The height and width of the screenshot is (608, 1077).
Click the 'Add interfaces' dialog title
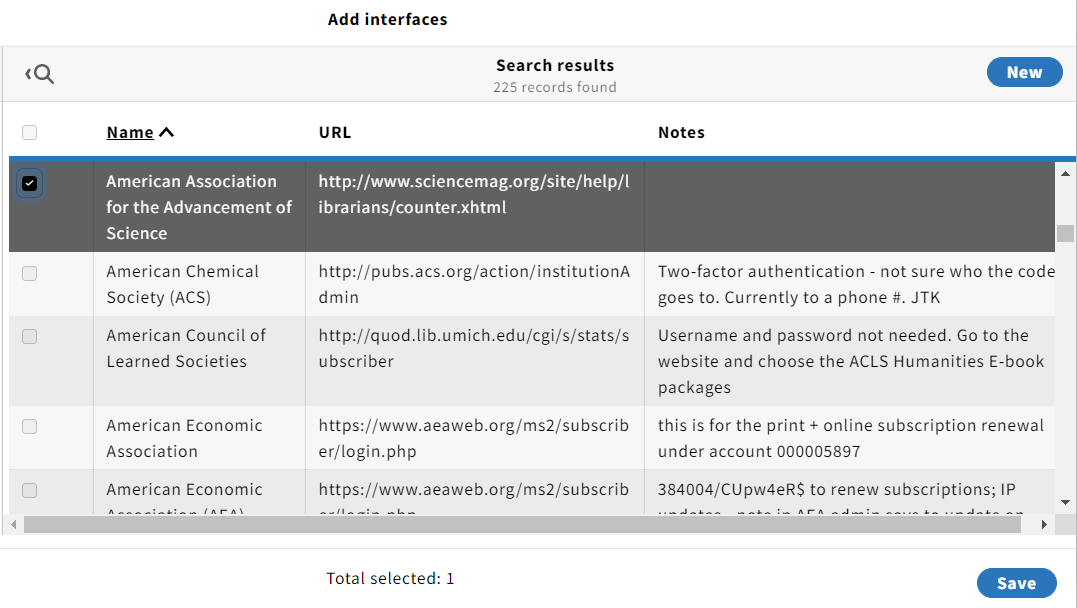point(387,19)
